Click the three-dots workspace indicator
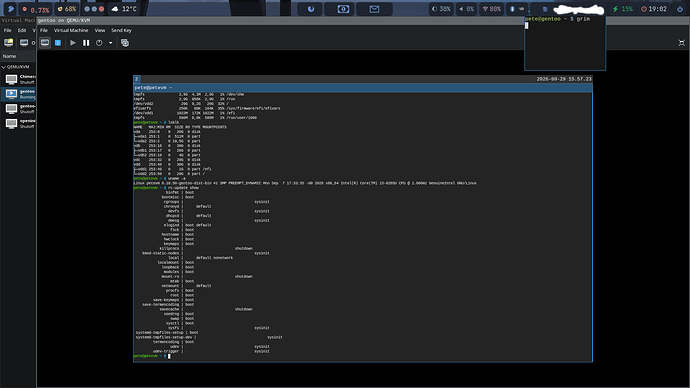Screen dimensions: 690x388 coord(94,9)
